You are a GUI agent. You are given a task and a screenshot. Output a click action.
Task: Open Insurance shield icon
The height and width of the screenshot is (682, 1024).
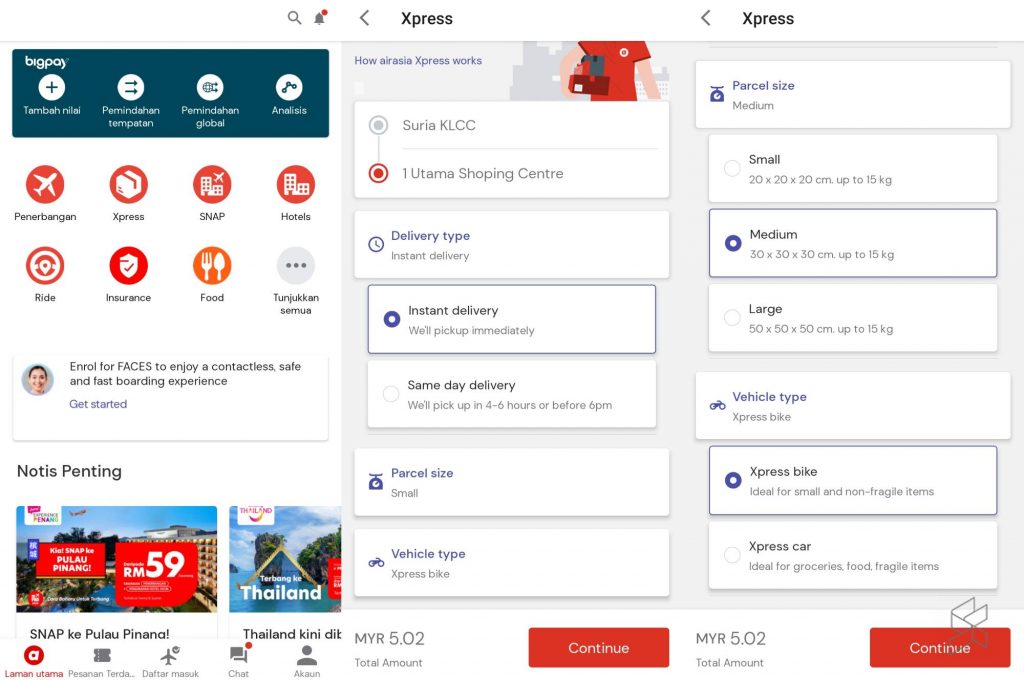[x=129, y=265]
